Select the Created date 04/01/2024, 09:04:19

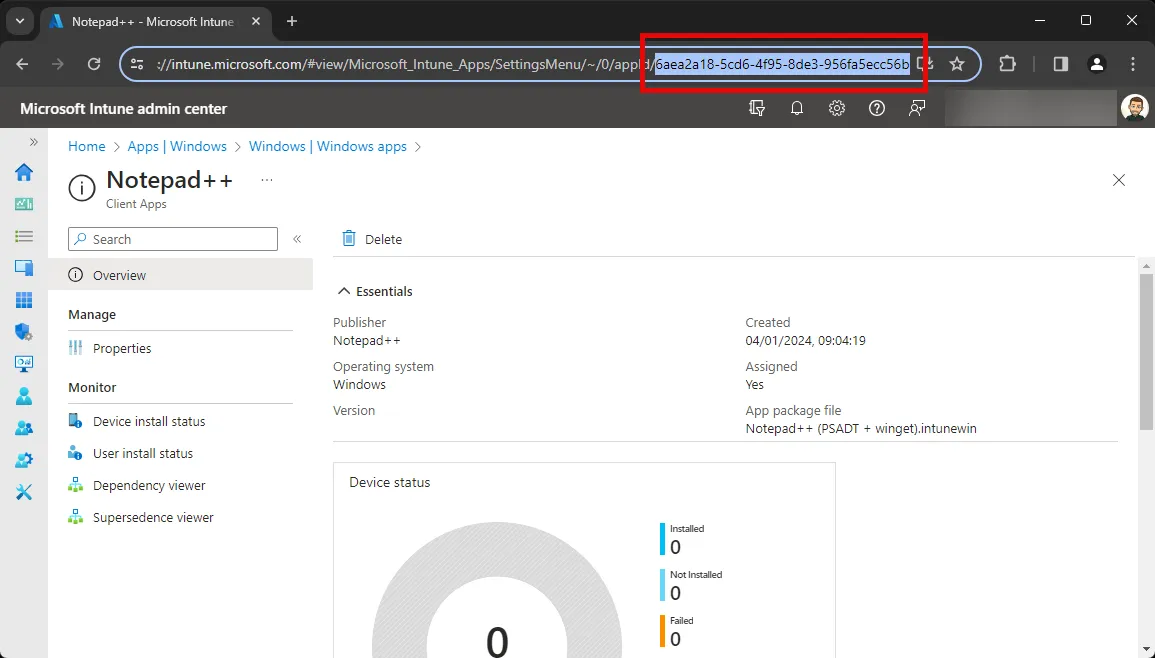tap(805, 340)
